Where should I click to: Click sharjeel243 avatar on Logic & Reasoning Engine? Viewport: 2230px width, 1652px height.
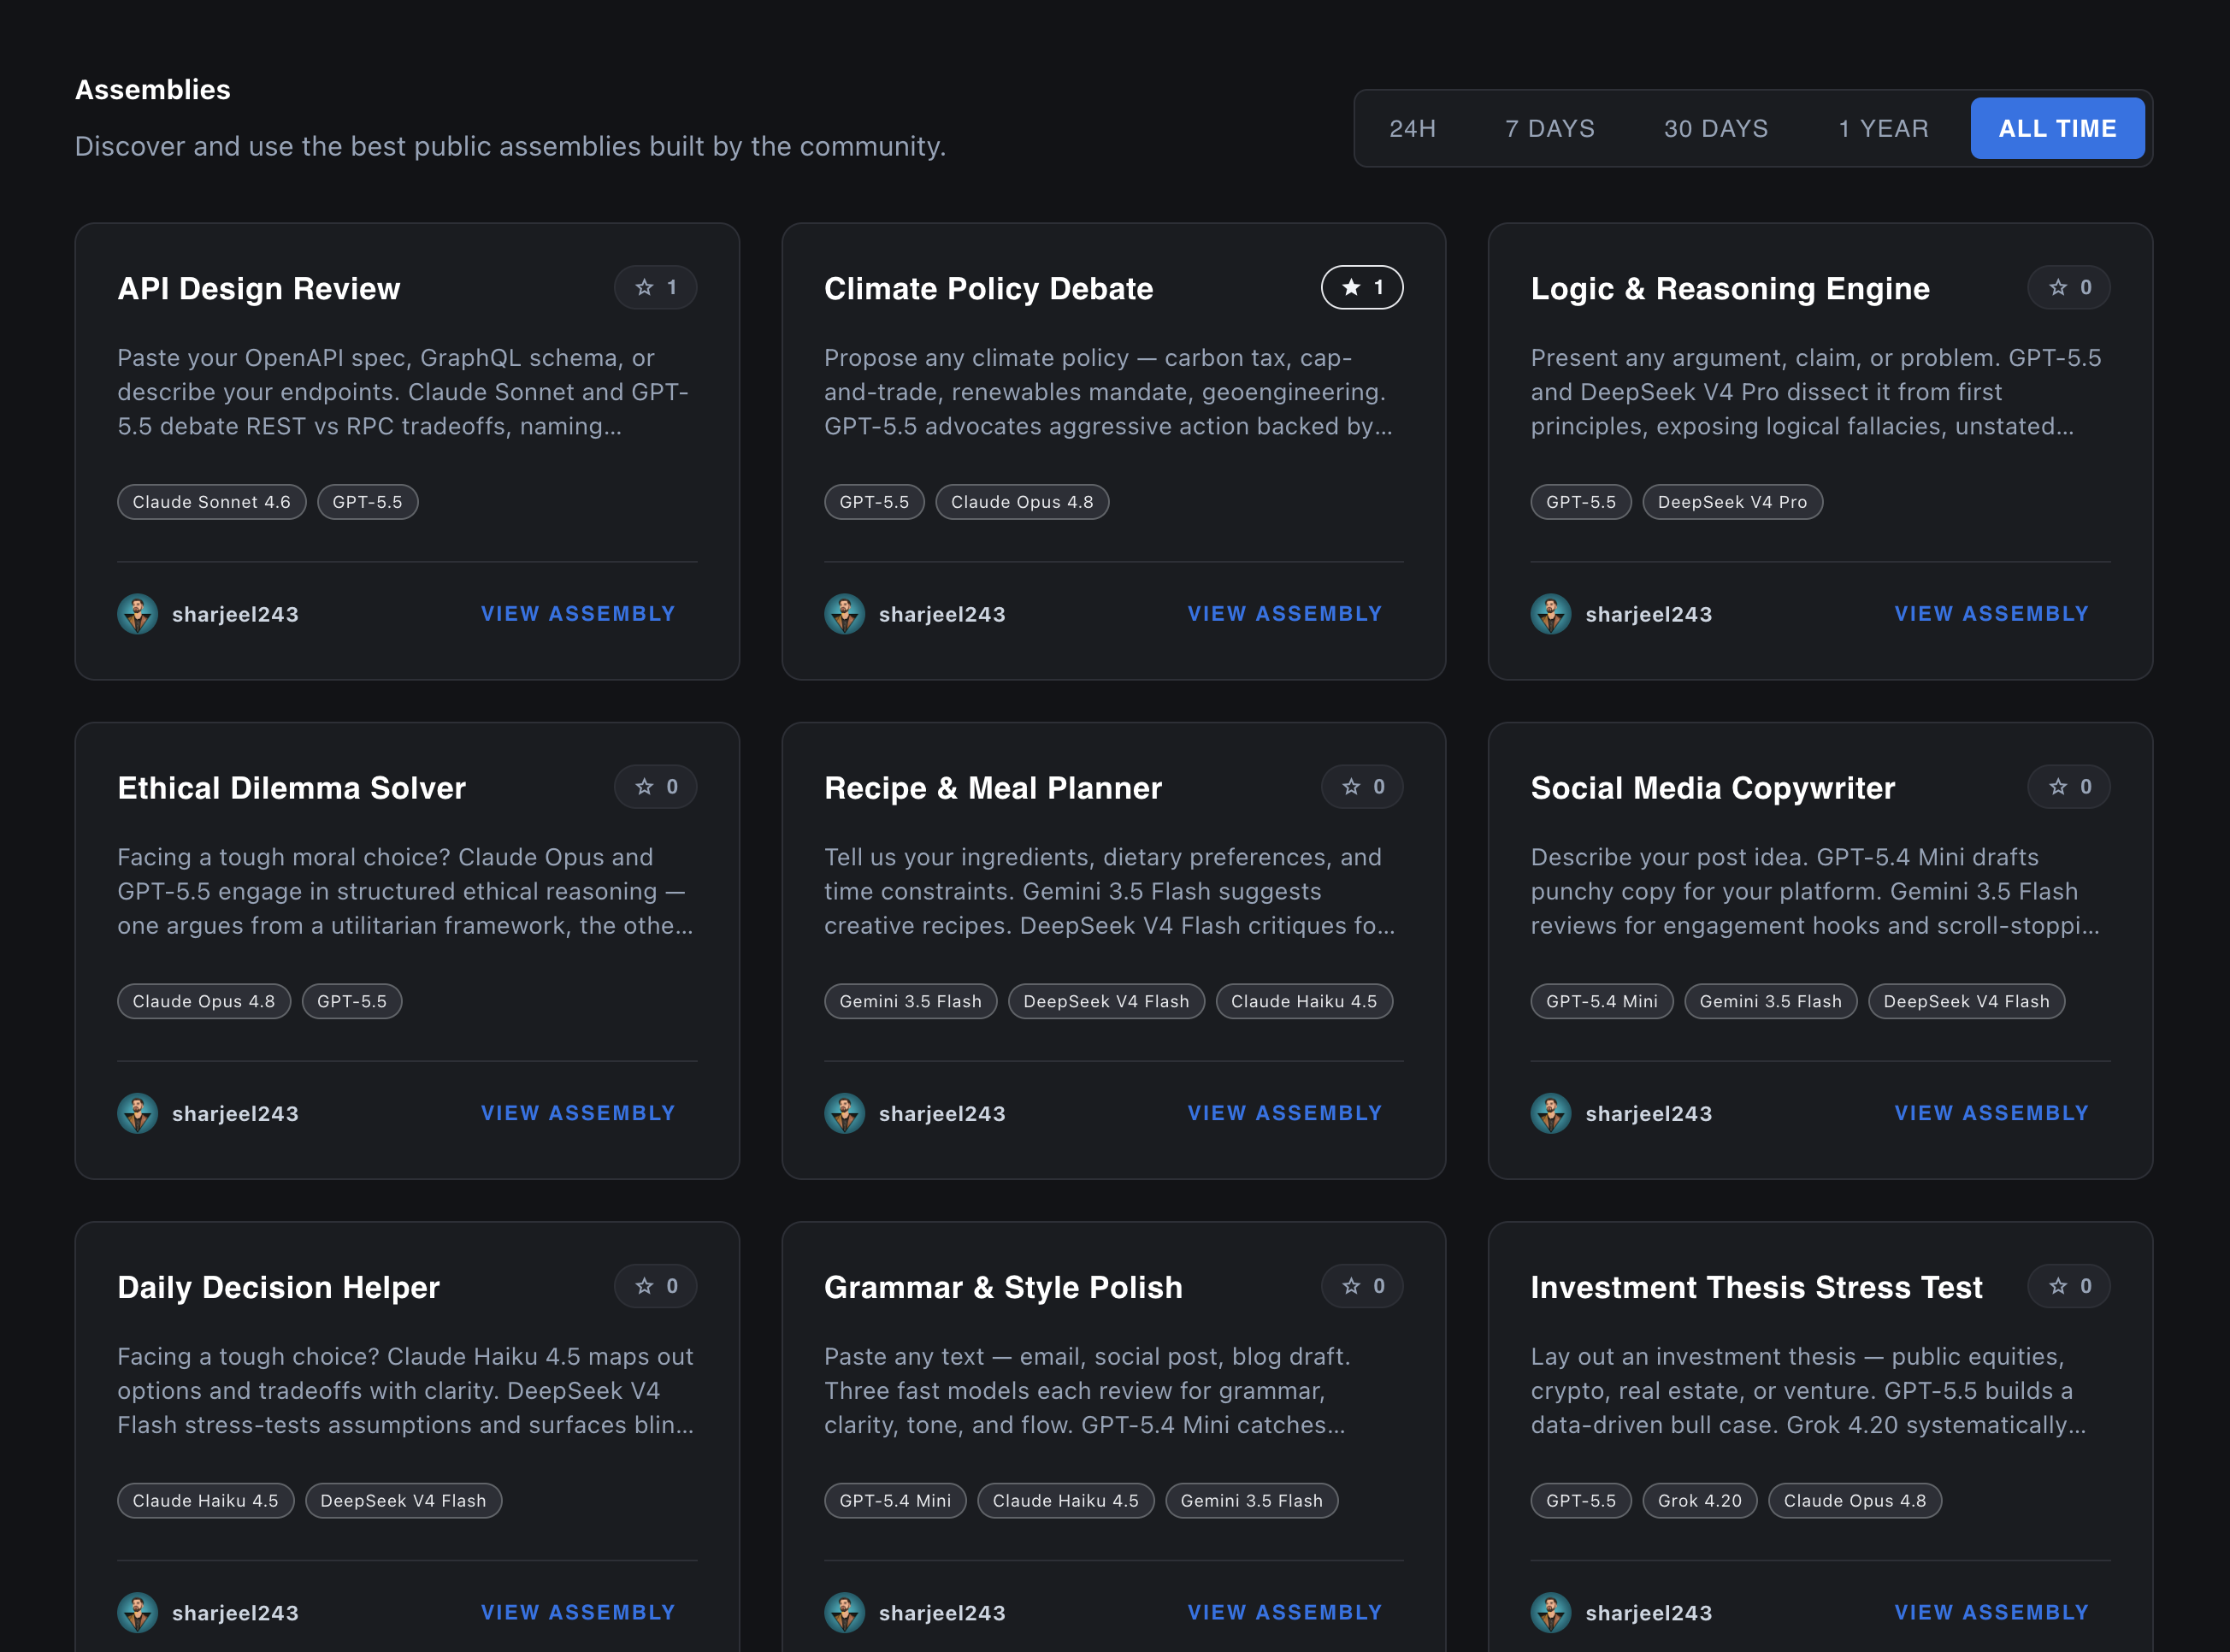pyautogui.click(x=1551, y=614)
